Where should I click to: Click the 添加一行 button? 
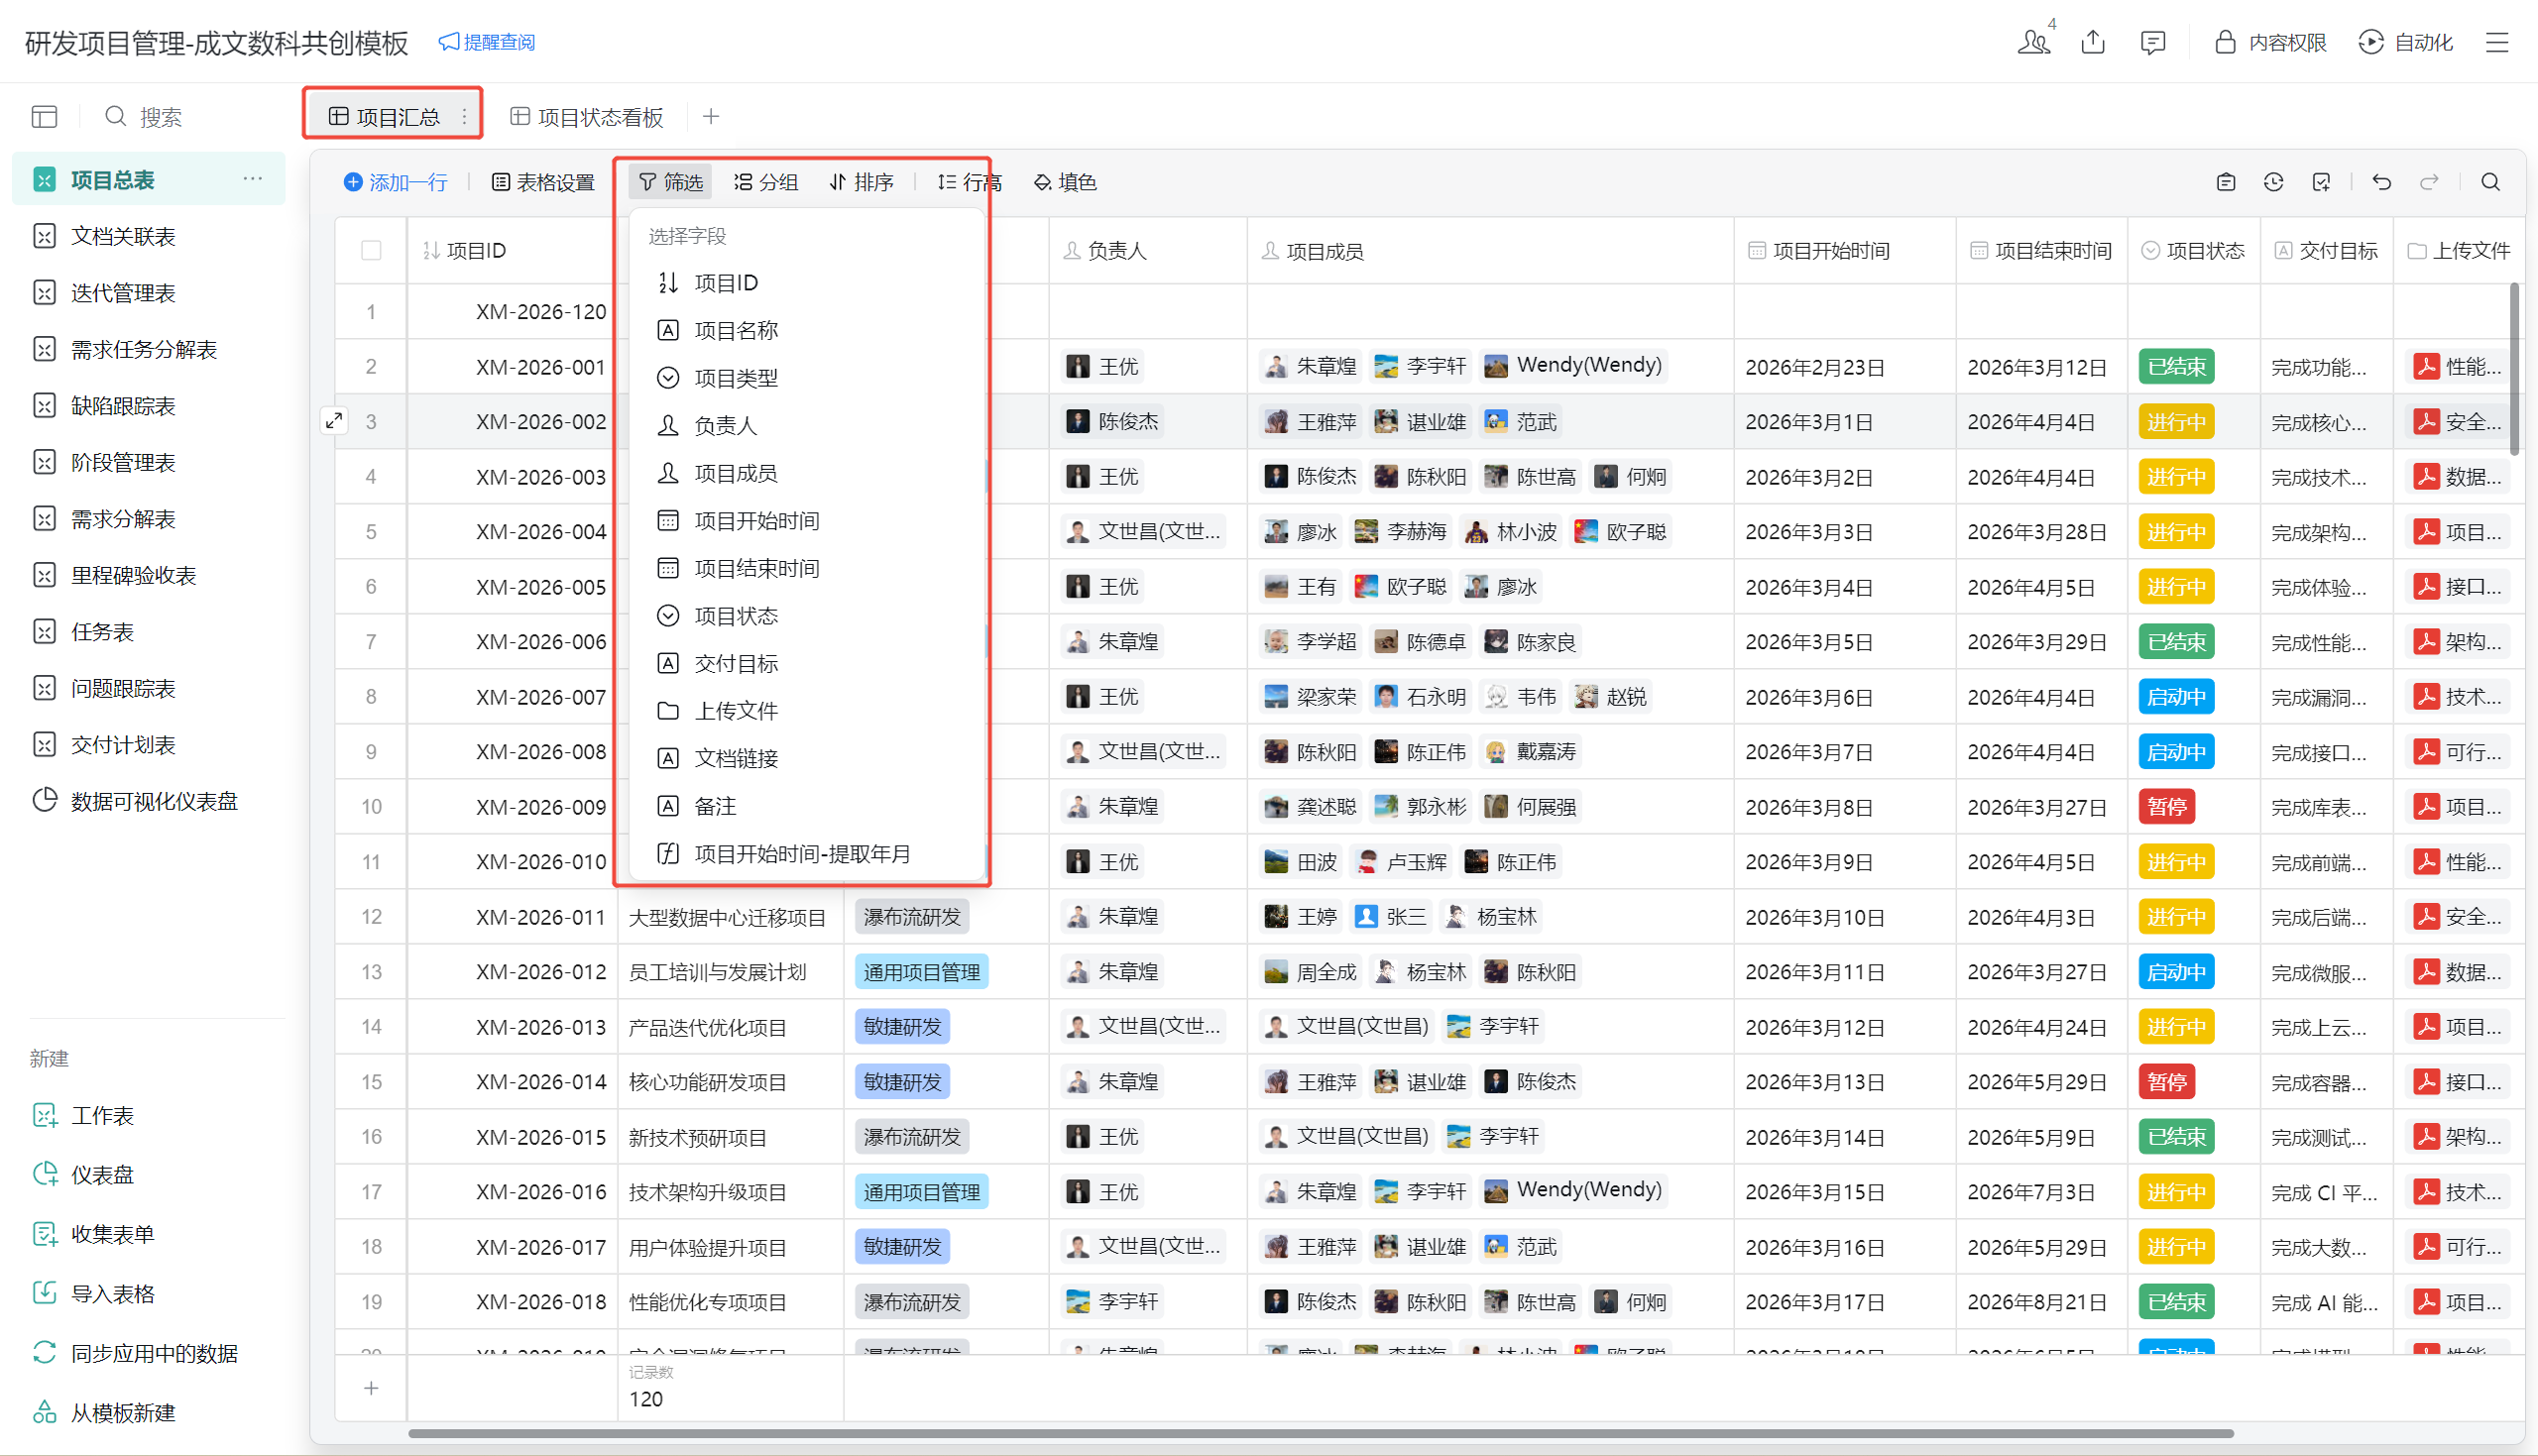coord(396,182)
